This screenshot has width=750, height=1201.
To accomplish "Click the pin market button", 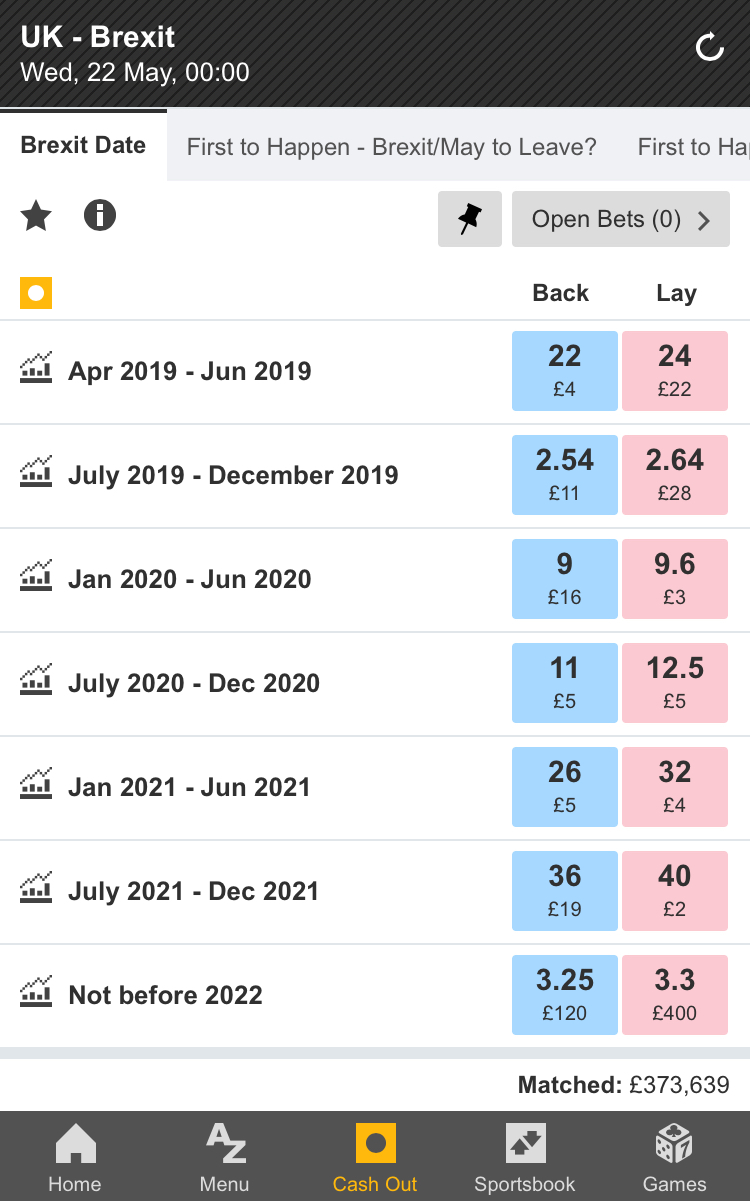I will click(x=469, y=219).
